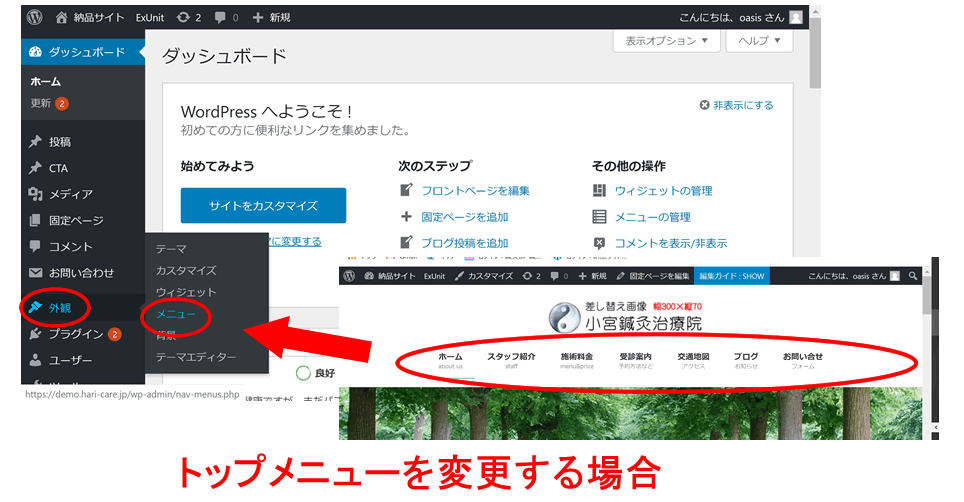Expand the 表示オプション dropdown

(665, 41)
